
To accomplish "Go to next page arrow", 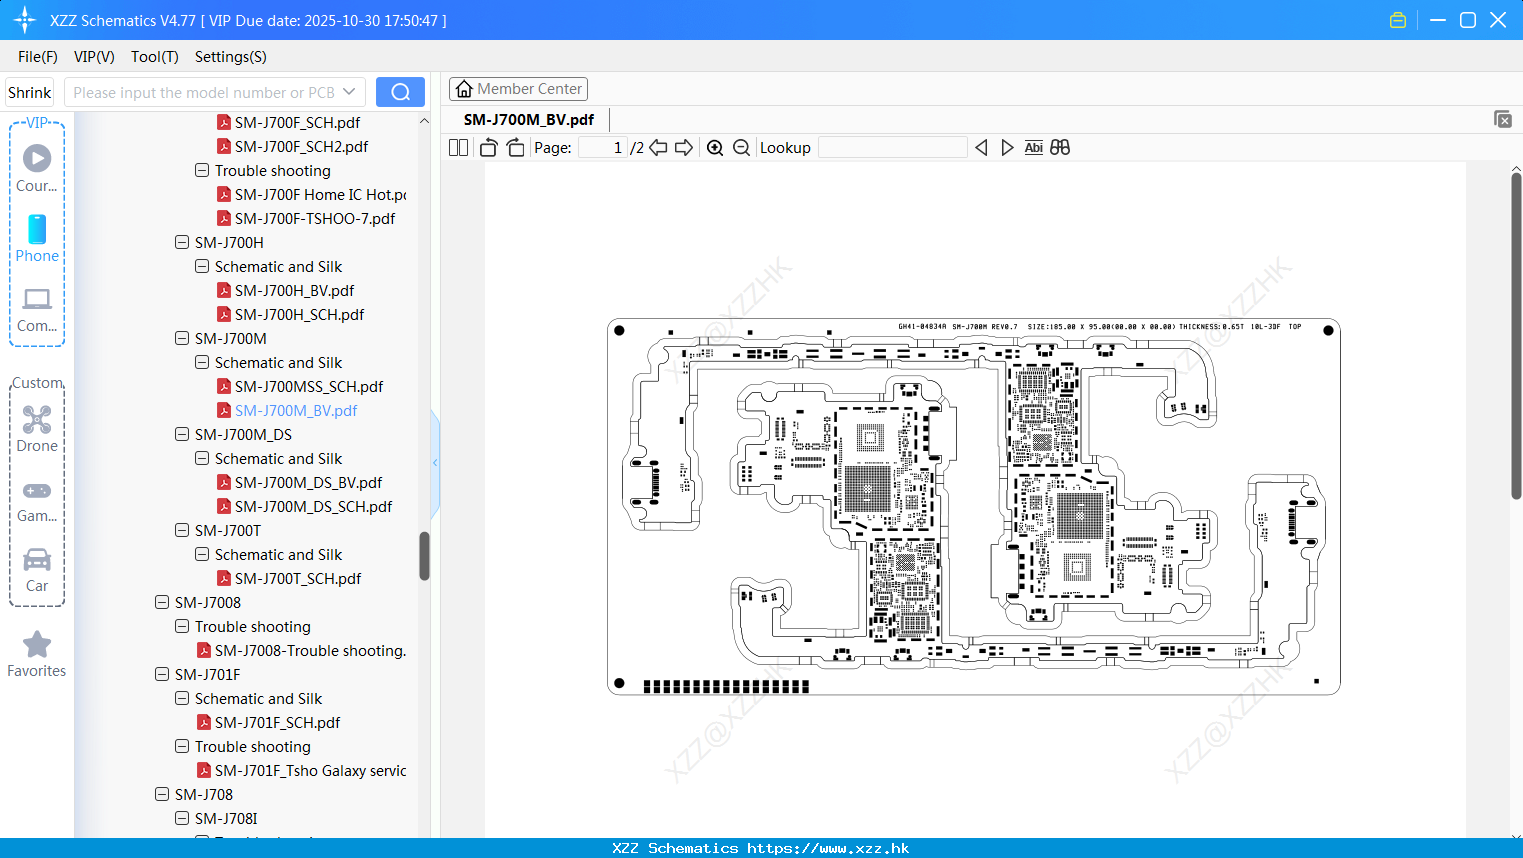I will [x=684, y=147].
